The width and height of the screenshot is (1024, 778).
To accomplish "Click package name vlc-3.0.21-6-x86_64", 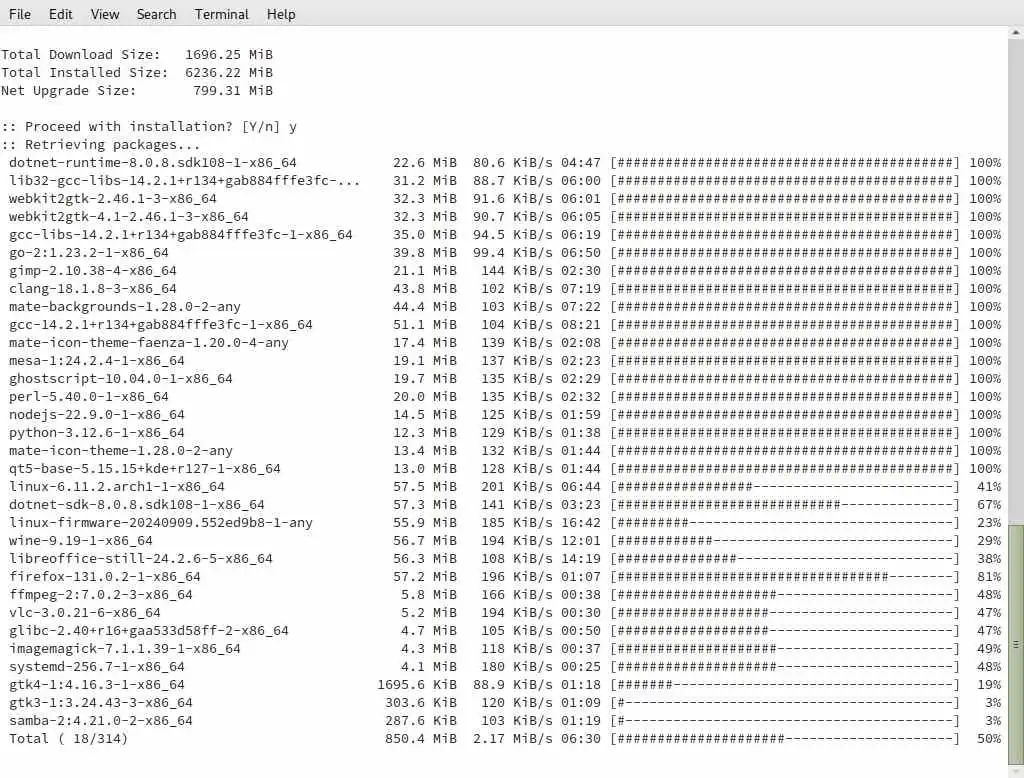I will click(84, 613).
